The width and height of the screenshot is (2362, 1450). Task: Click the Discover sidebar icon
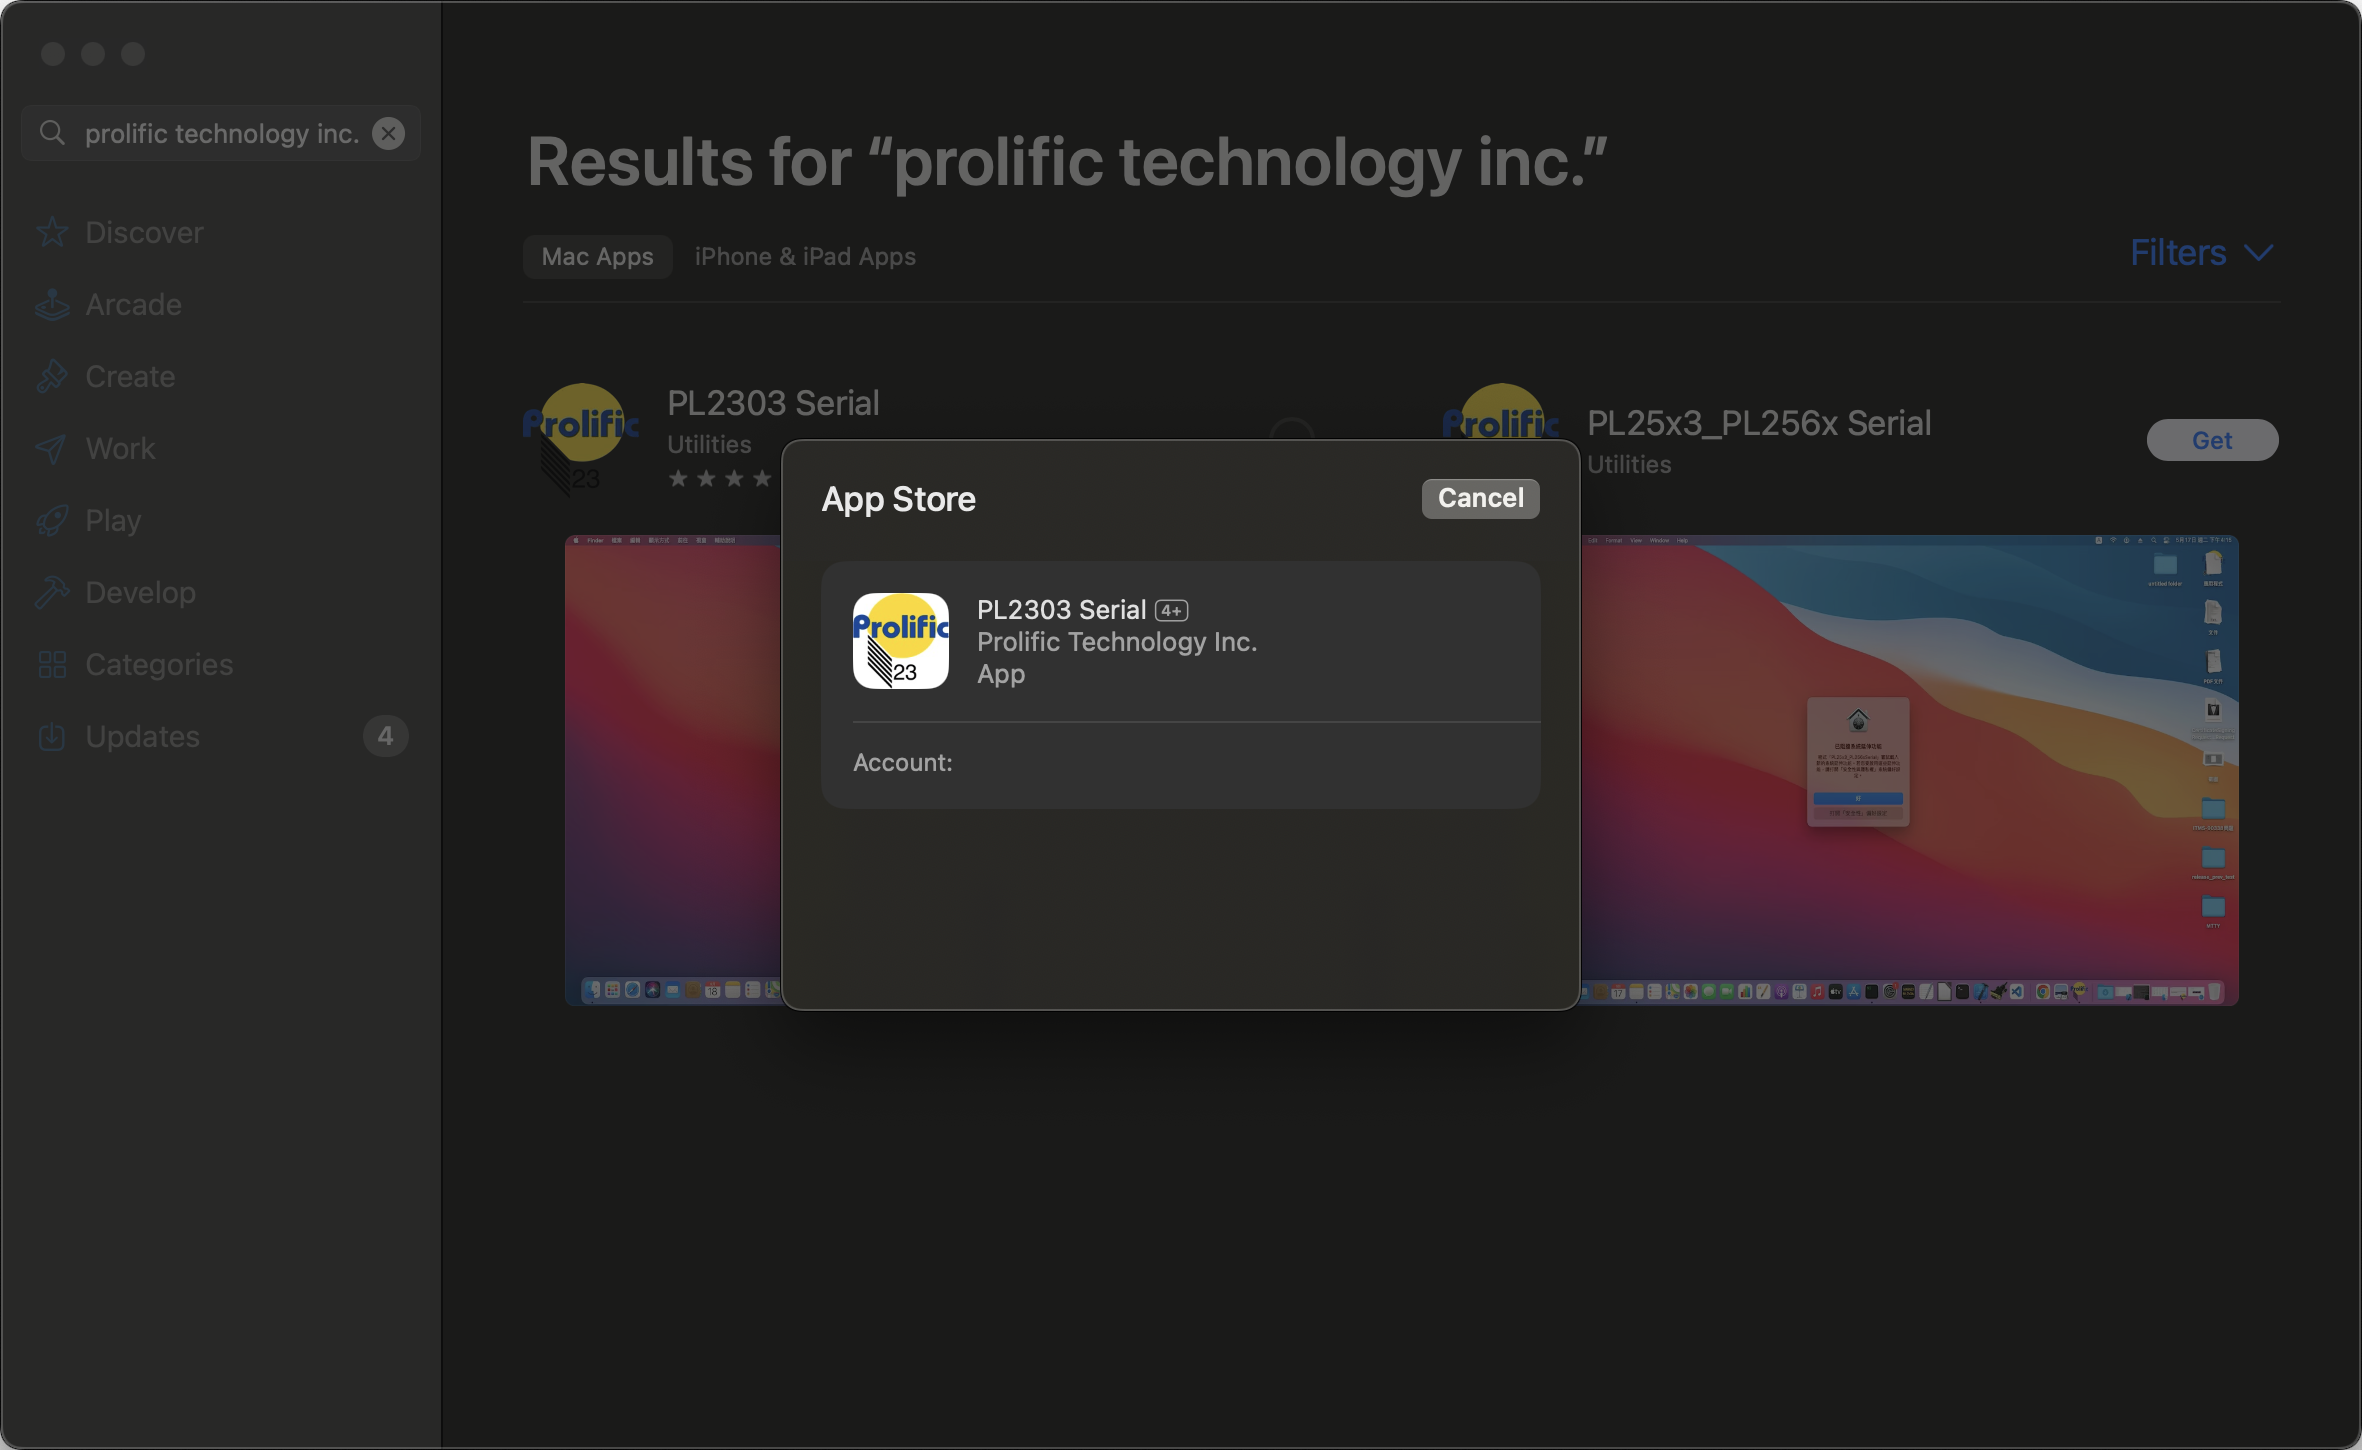click(x=52, y=231)
